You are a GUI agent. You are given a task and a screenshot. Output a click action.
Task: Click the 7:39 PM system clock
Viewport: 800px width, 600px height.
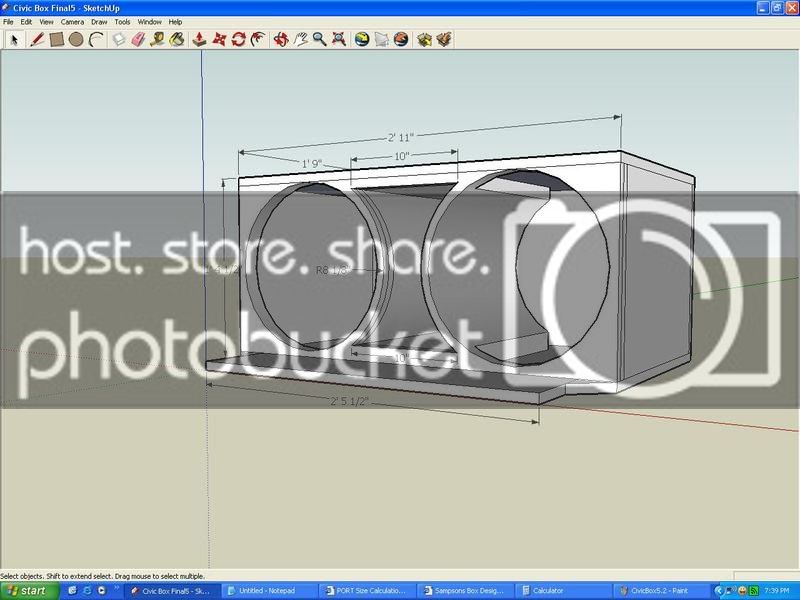777,591
